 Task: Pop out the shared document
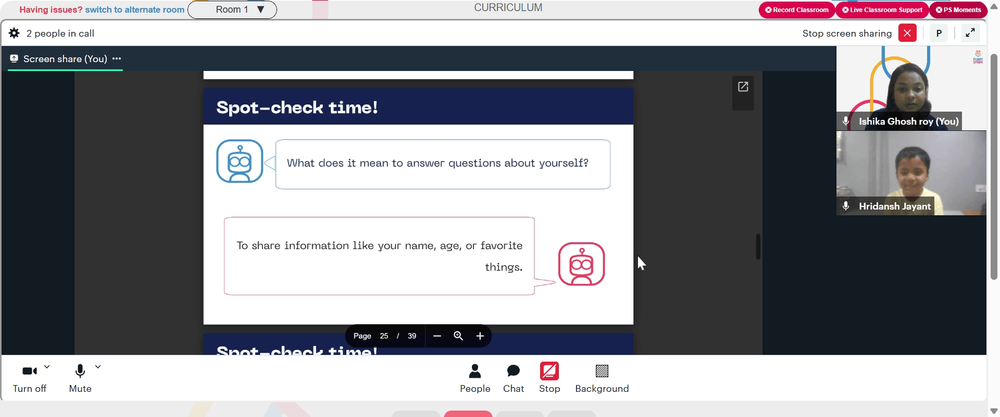coord(743,87)
